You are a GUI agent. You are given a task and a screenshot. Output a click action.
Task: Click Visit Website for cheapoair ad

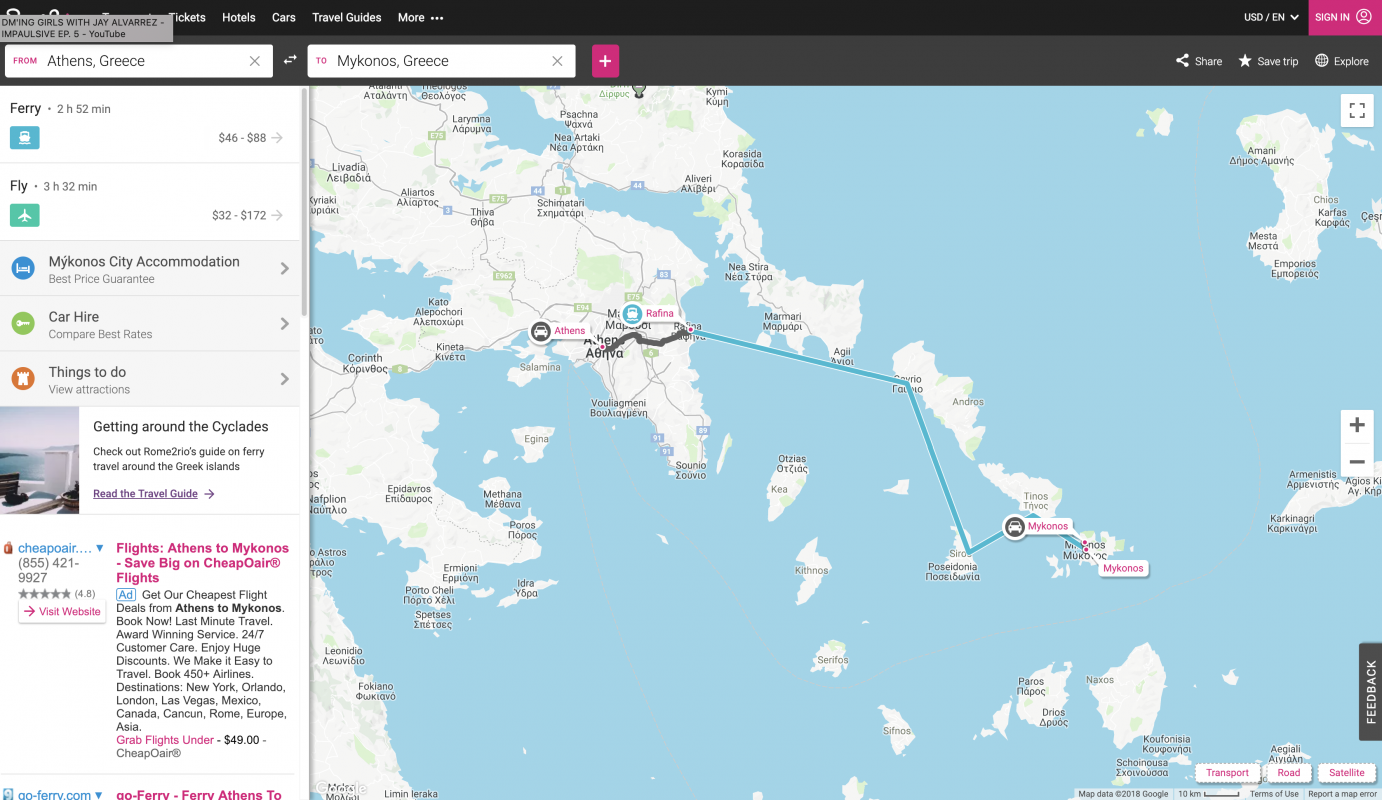(62, 612)
